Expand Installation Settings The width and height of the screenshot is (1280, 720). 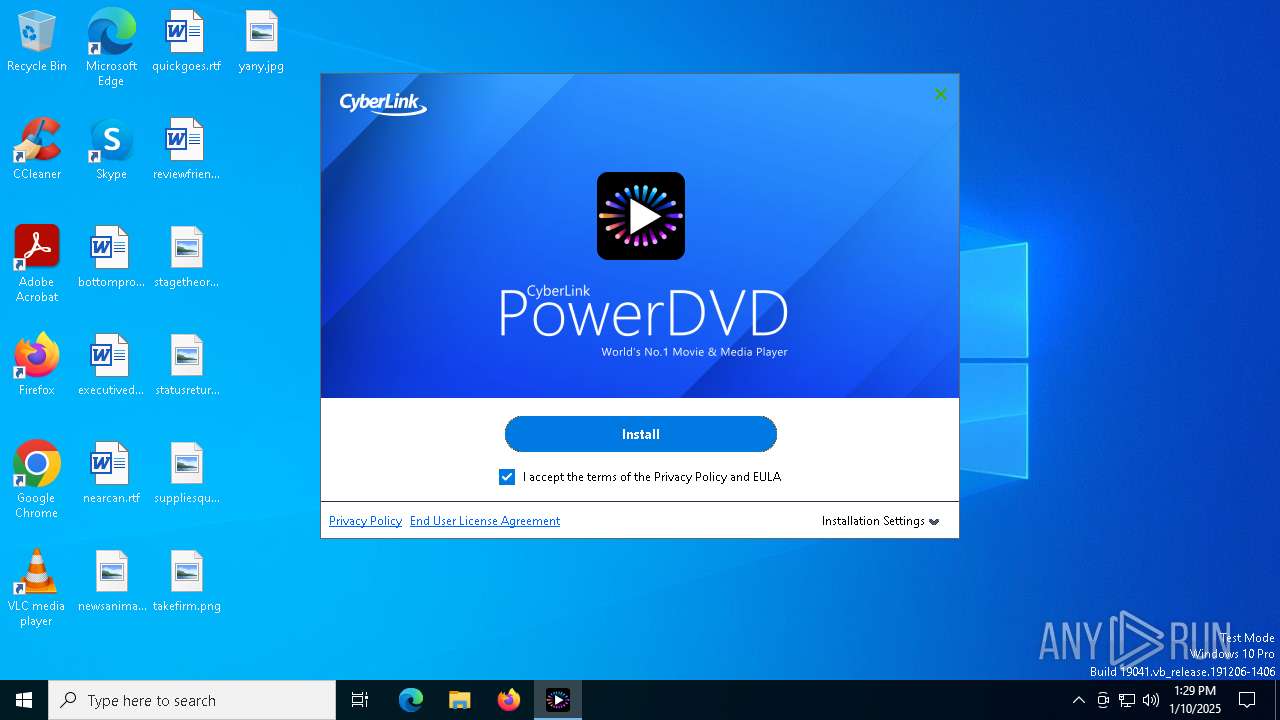tap(880, 521)
